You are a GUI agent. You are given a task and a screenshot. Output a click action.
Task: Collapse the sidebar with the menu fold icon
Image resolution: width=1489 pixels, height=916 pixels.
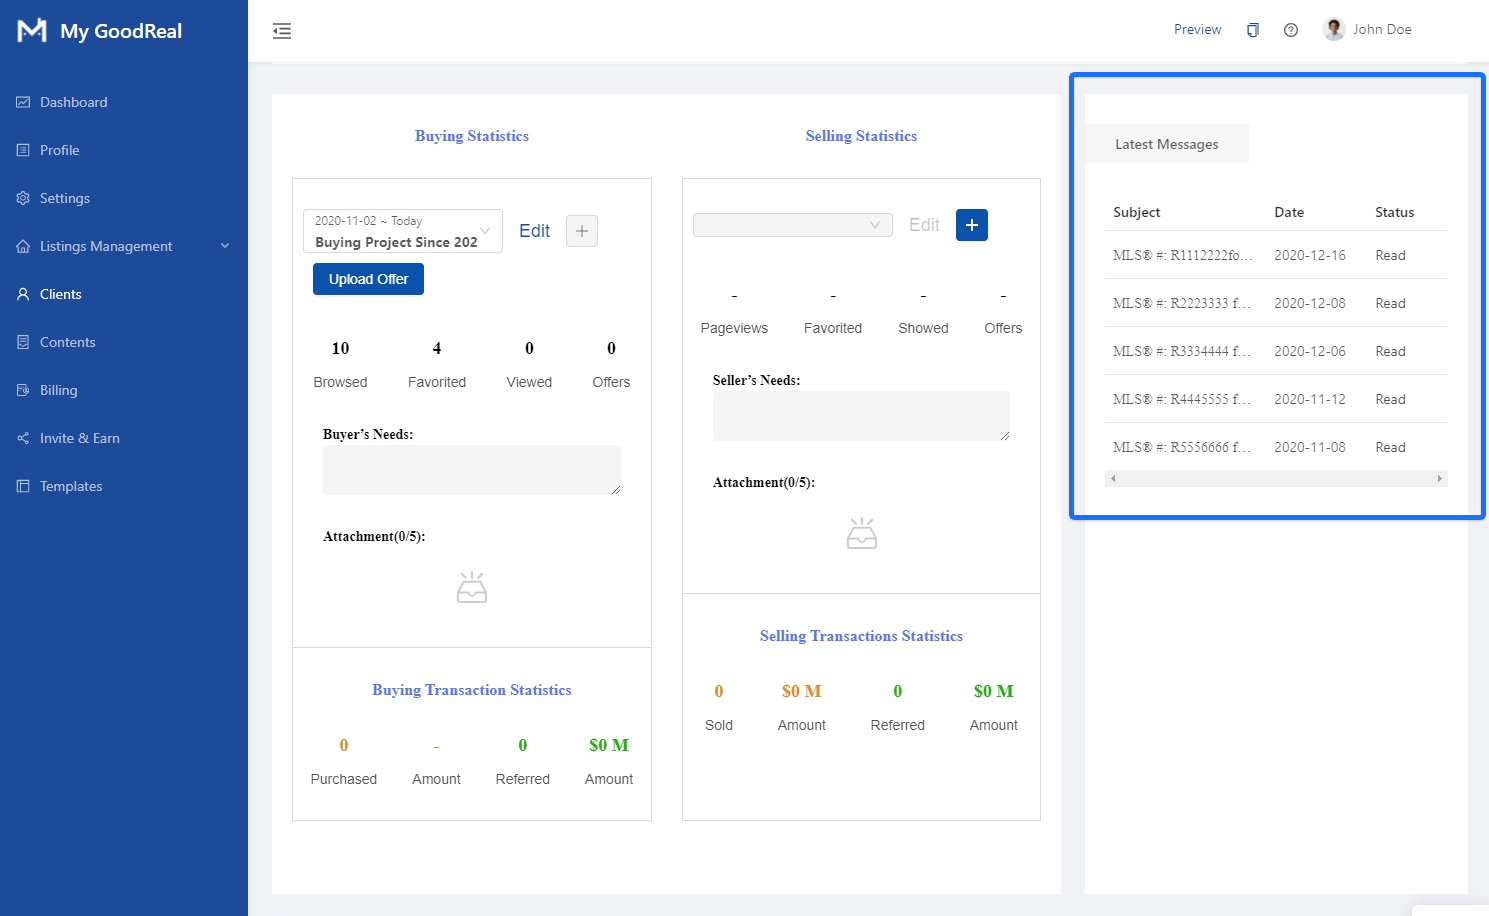point(282,31)
